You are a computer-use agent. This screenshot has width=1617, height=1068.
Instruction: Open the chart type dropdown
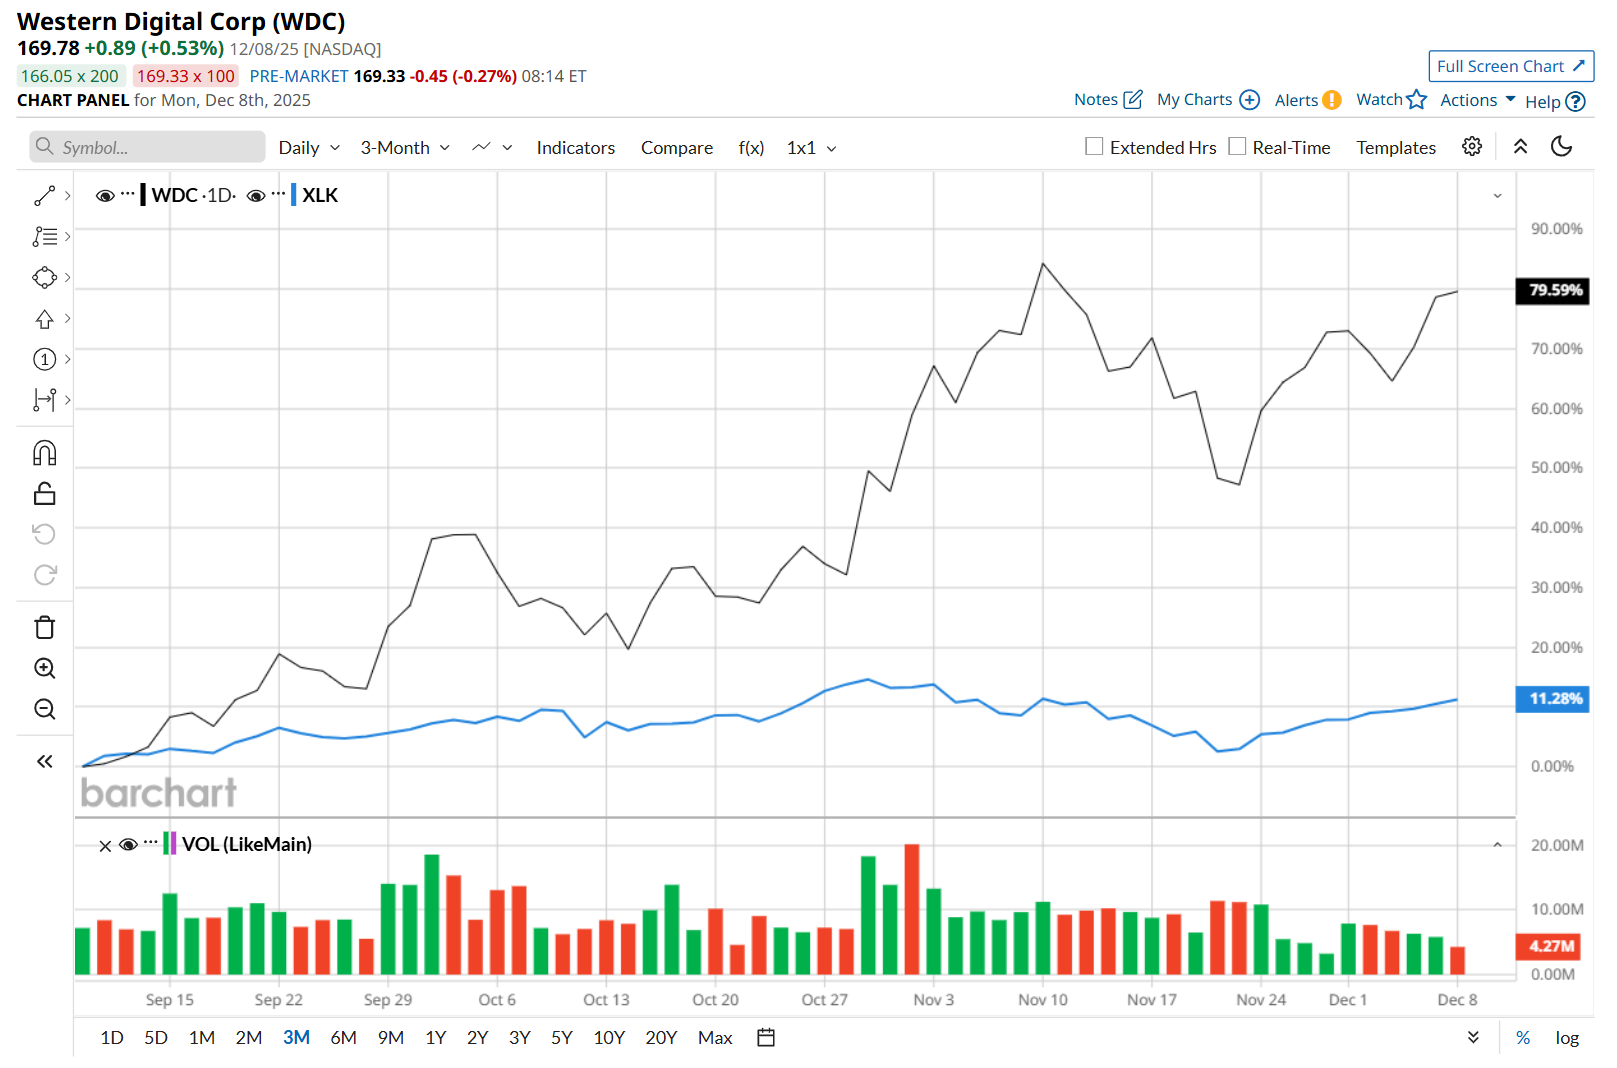[x=492, y=148]
